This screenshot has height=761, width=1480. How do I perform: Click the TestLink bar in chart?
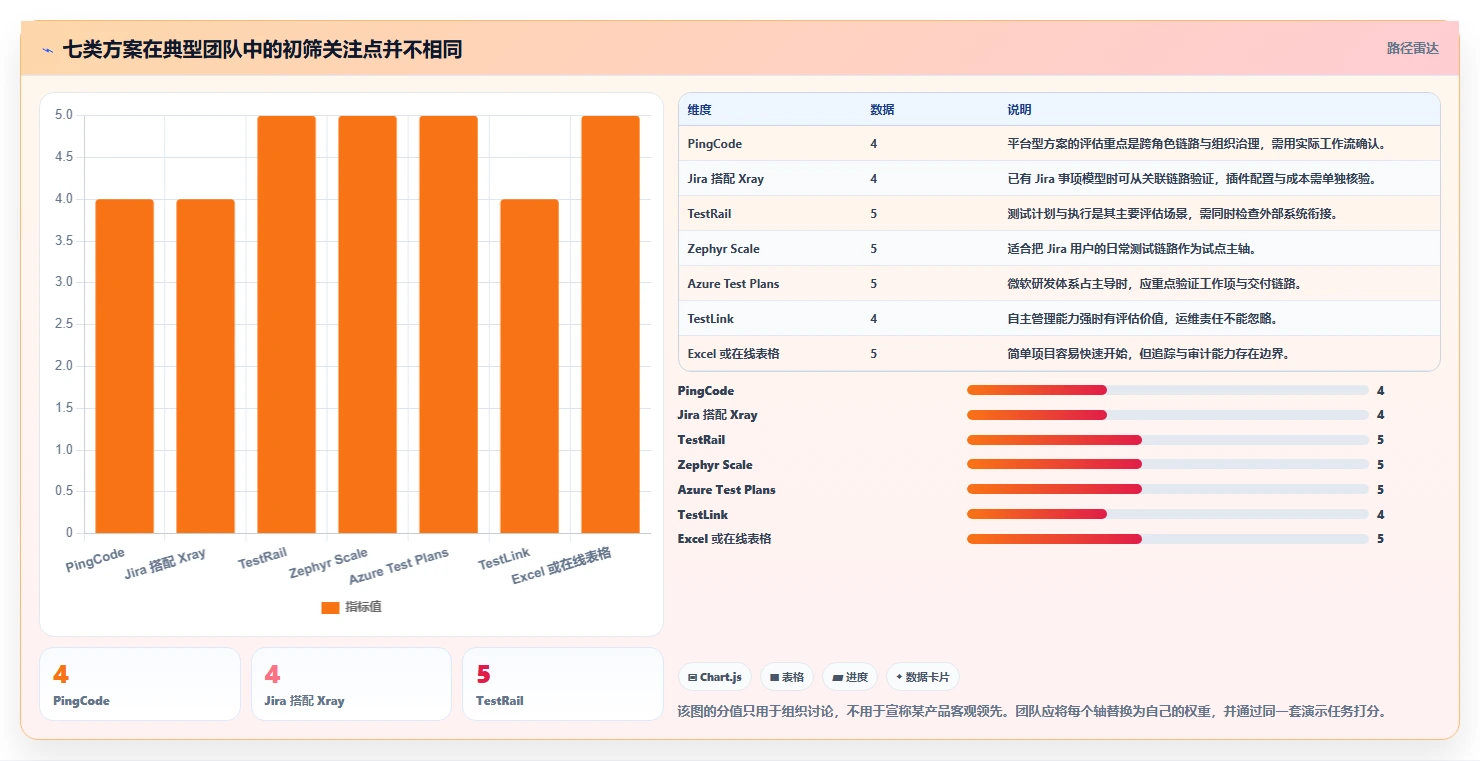[x=529, y=366]
